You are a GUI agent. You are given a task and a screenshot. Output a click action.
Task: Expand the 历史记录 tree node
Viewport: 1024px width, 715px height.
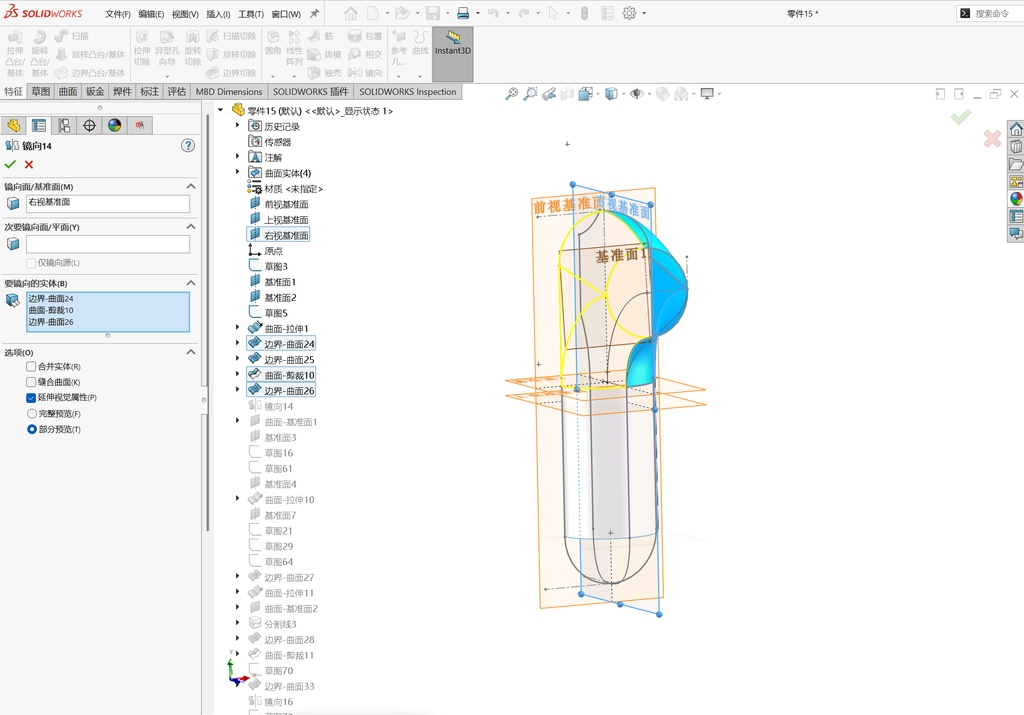pos(238,126)
